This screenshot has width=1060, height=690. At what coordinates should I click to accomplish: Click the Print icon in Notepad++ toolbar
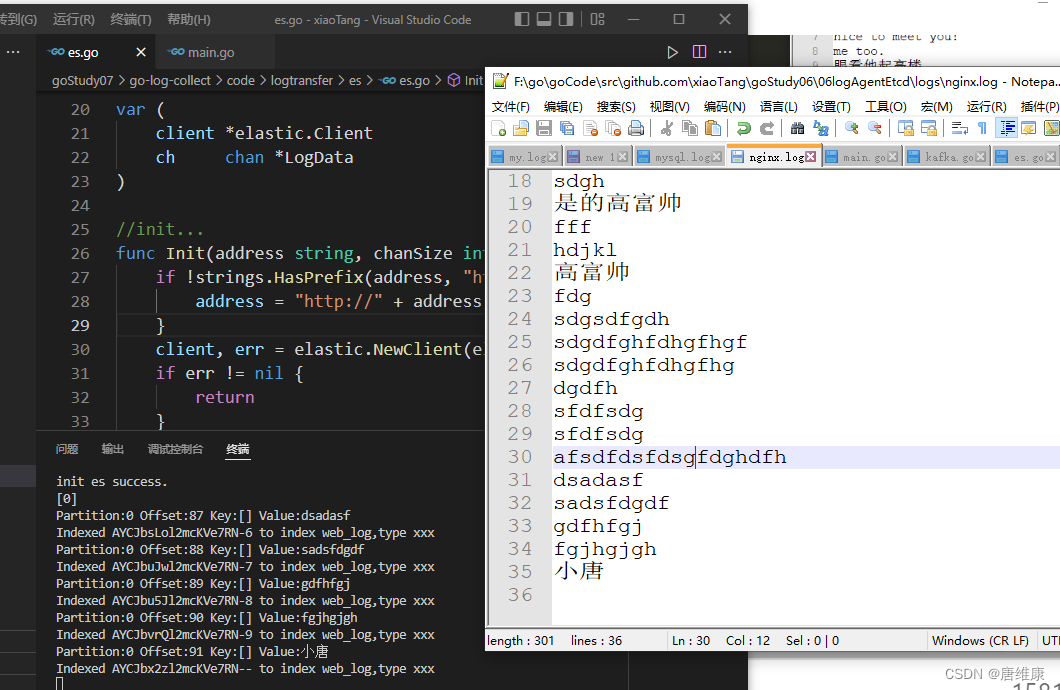(637, 128)
